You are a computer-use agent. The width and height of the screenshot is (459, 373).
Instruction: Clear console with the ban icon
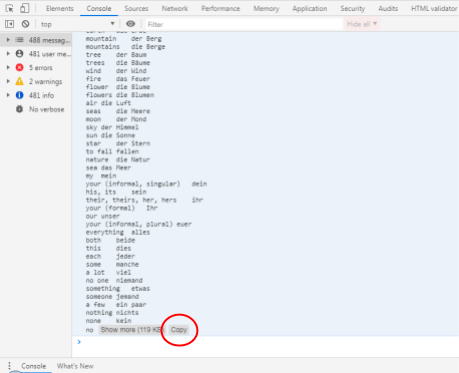(25, 24)
